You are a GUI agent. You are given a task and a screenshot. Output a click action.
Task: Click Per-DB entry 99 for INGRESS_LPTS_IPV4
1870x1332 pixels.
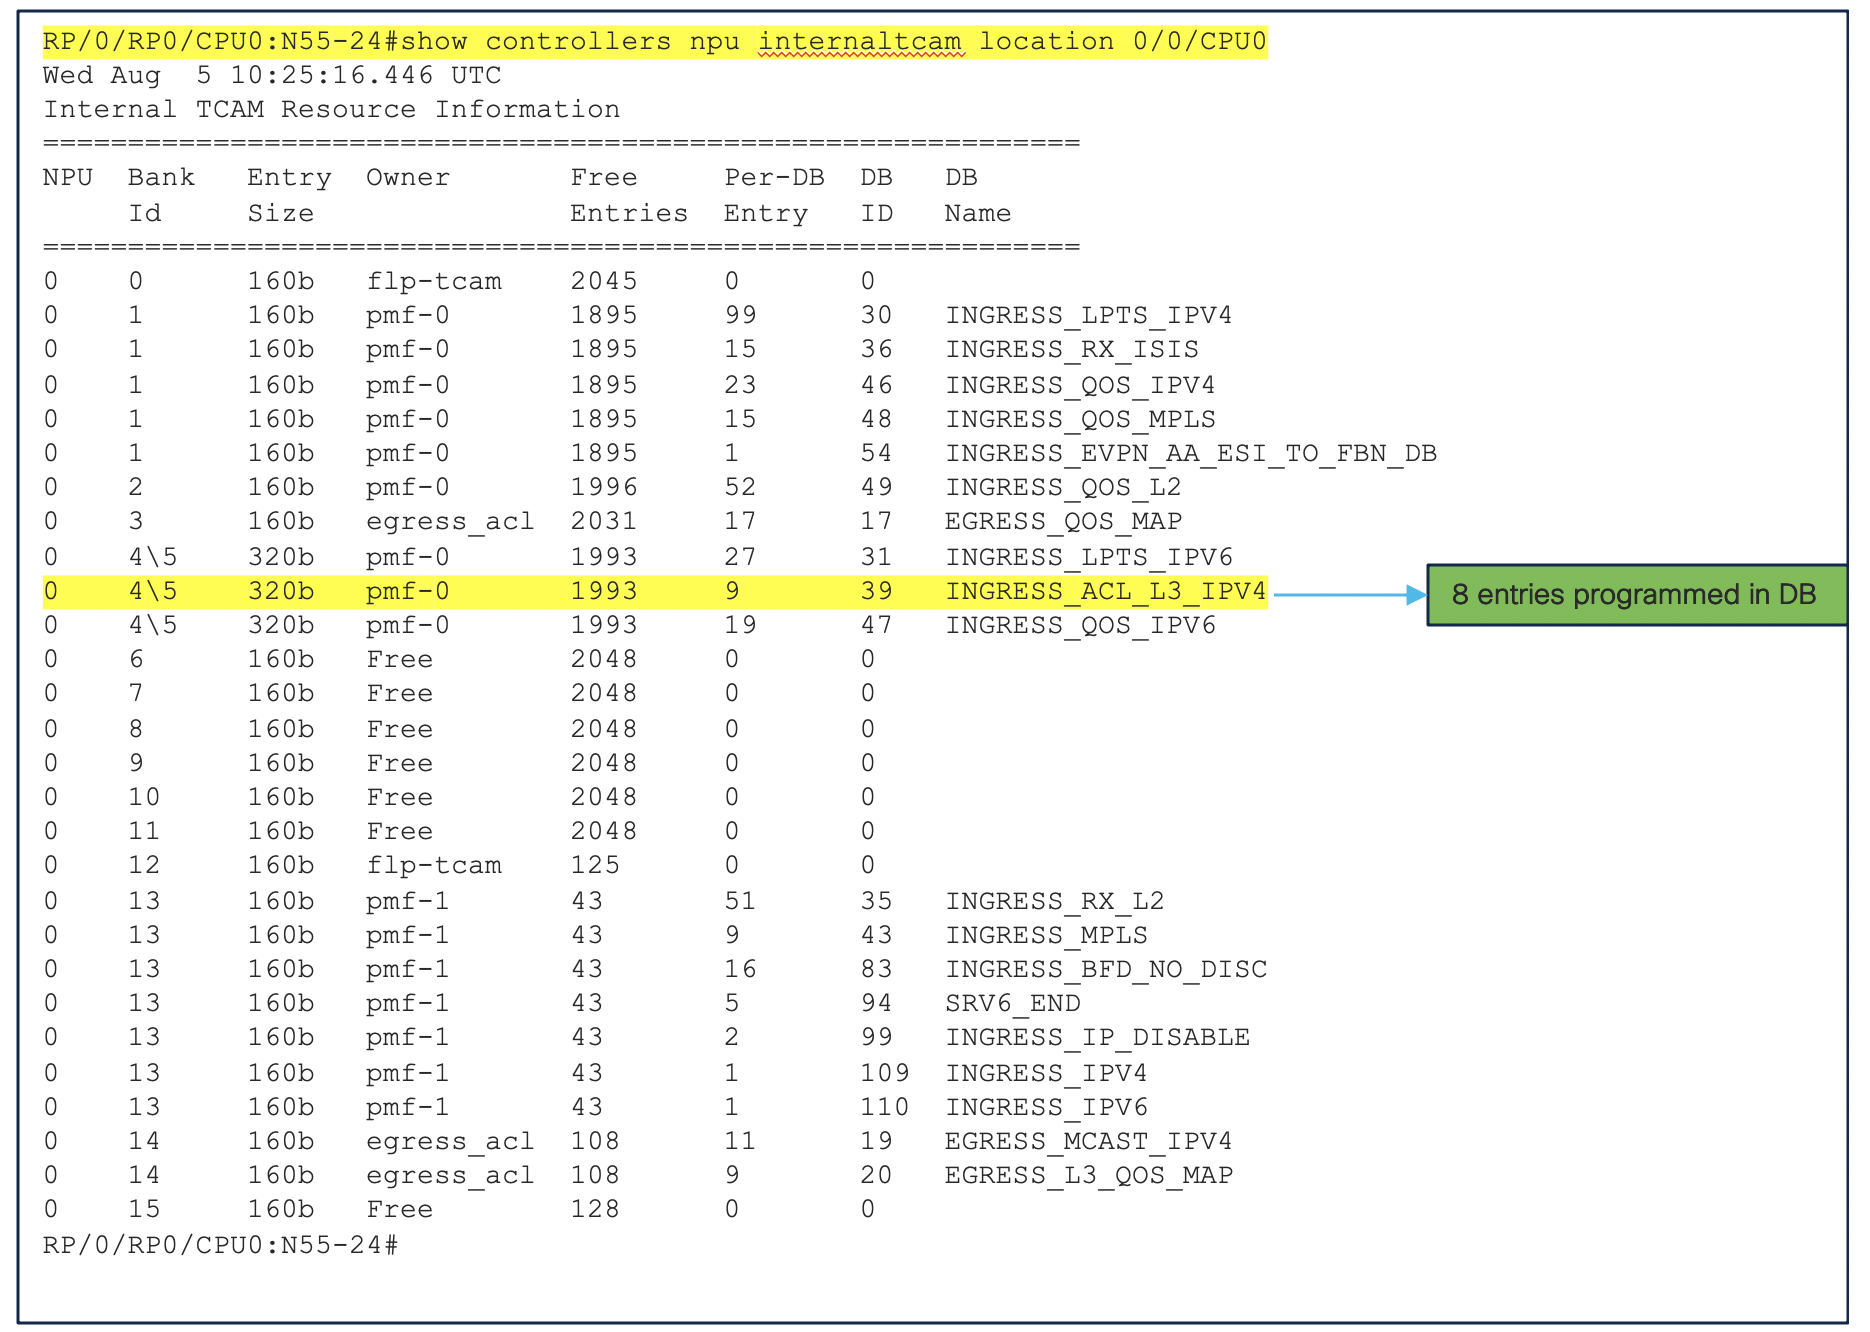[740, 316]
